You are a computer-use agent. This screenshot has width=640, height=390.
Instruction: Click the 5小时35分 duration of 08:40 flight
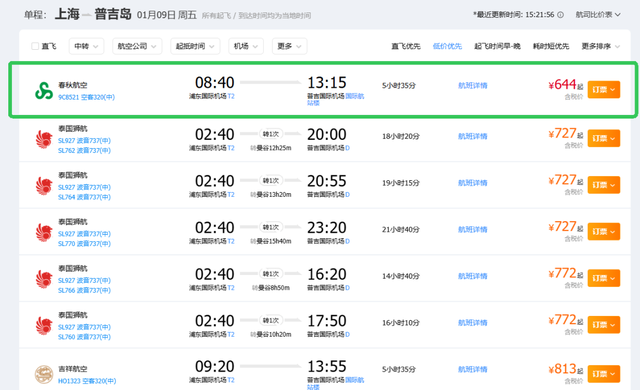[399, 86]
